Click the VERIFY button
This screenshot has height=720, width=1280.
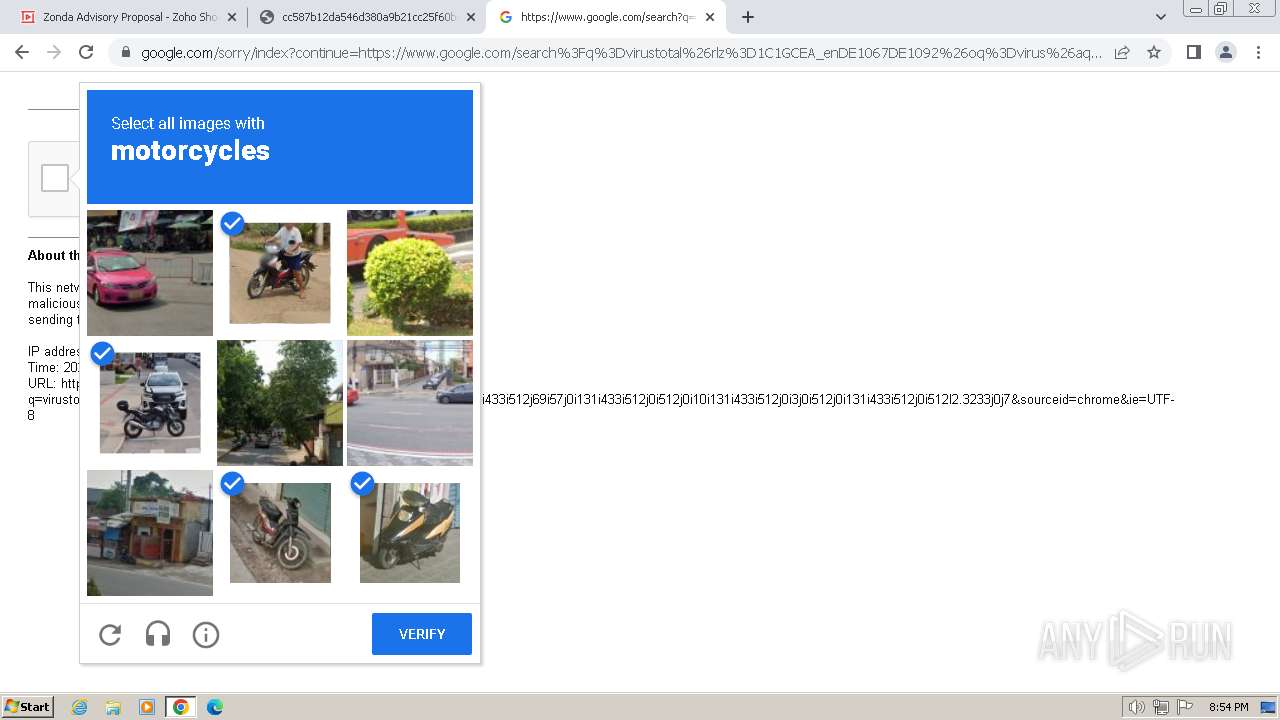point(422,634)
